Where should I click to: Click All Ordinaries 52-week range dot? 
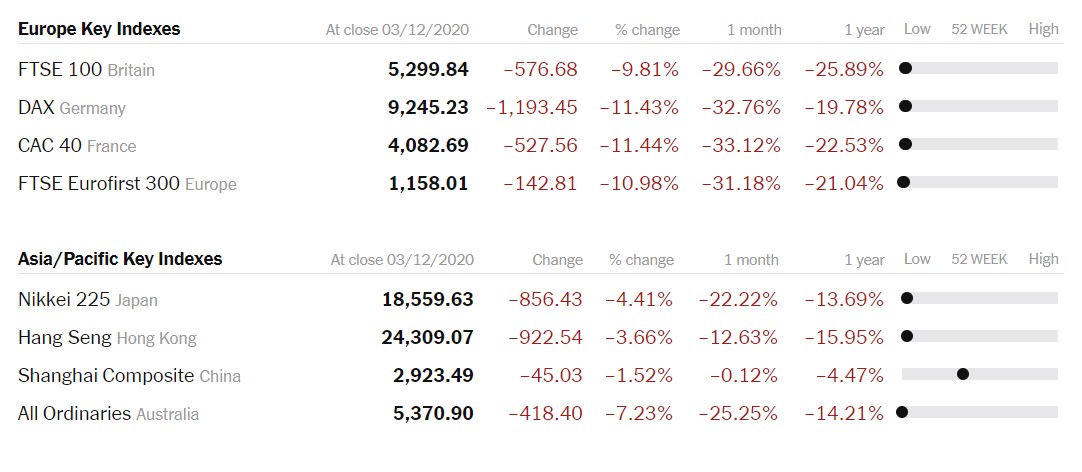pyautogui.click(x=901, y=412)
